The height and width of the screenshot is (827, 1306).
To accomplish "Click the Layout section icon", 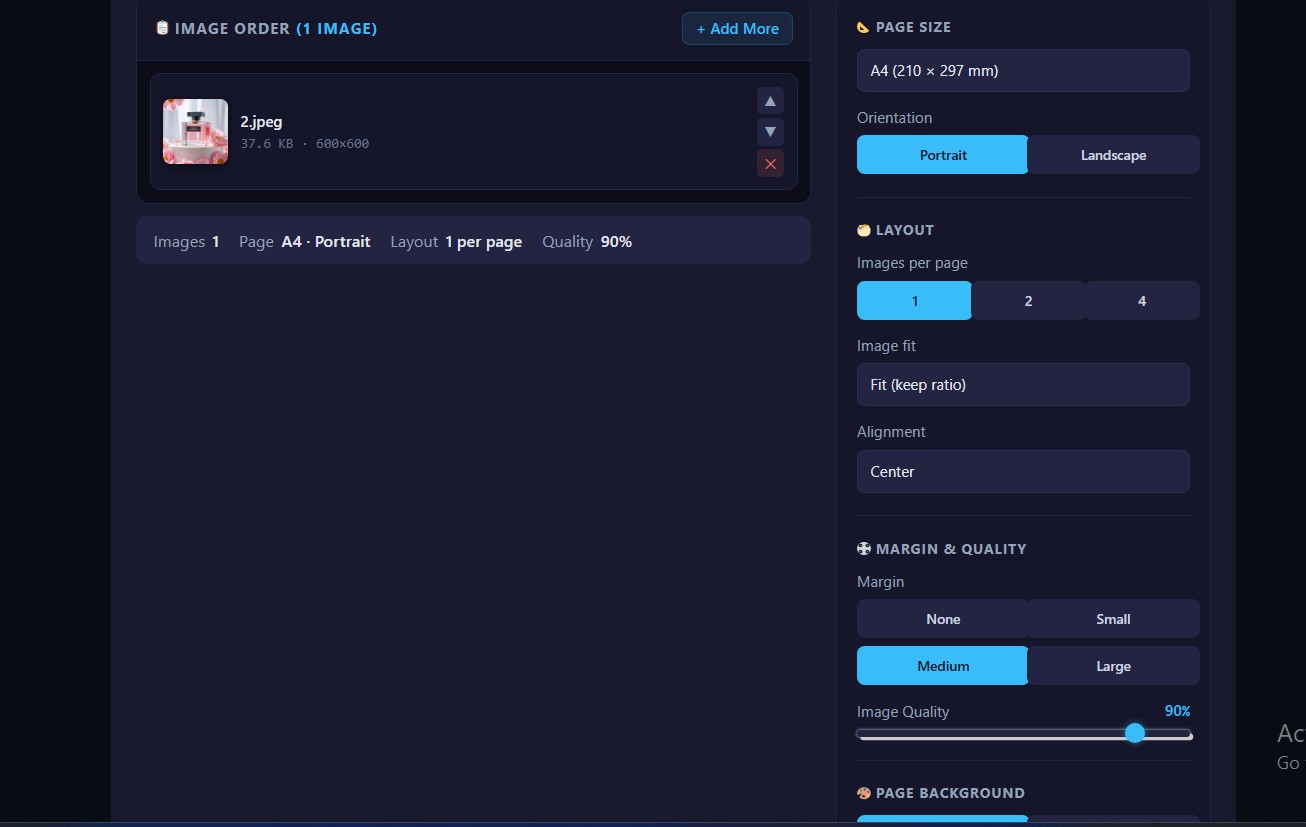I will [864, 230].
